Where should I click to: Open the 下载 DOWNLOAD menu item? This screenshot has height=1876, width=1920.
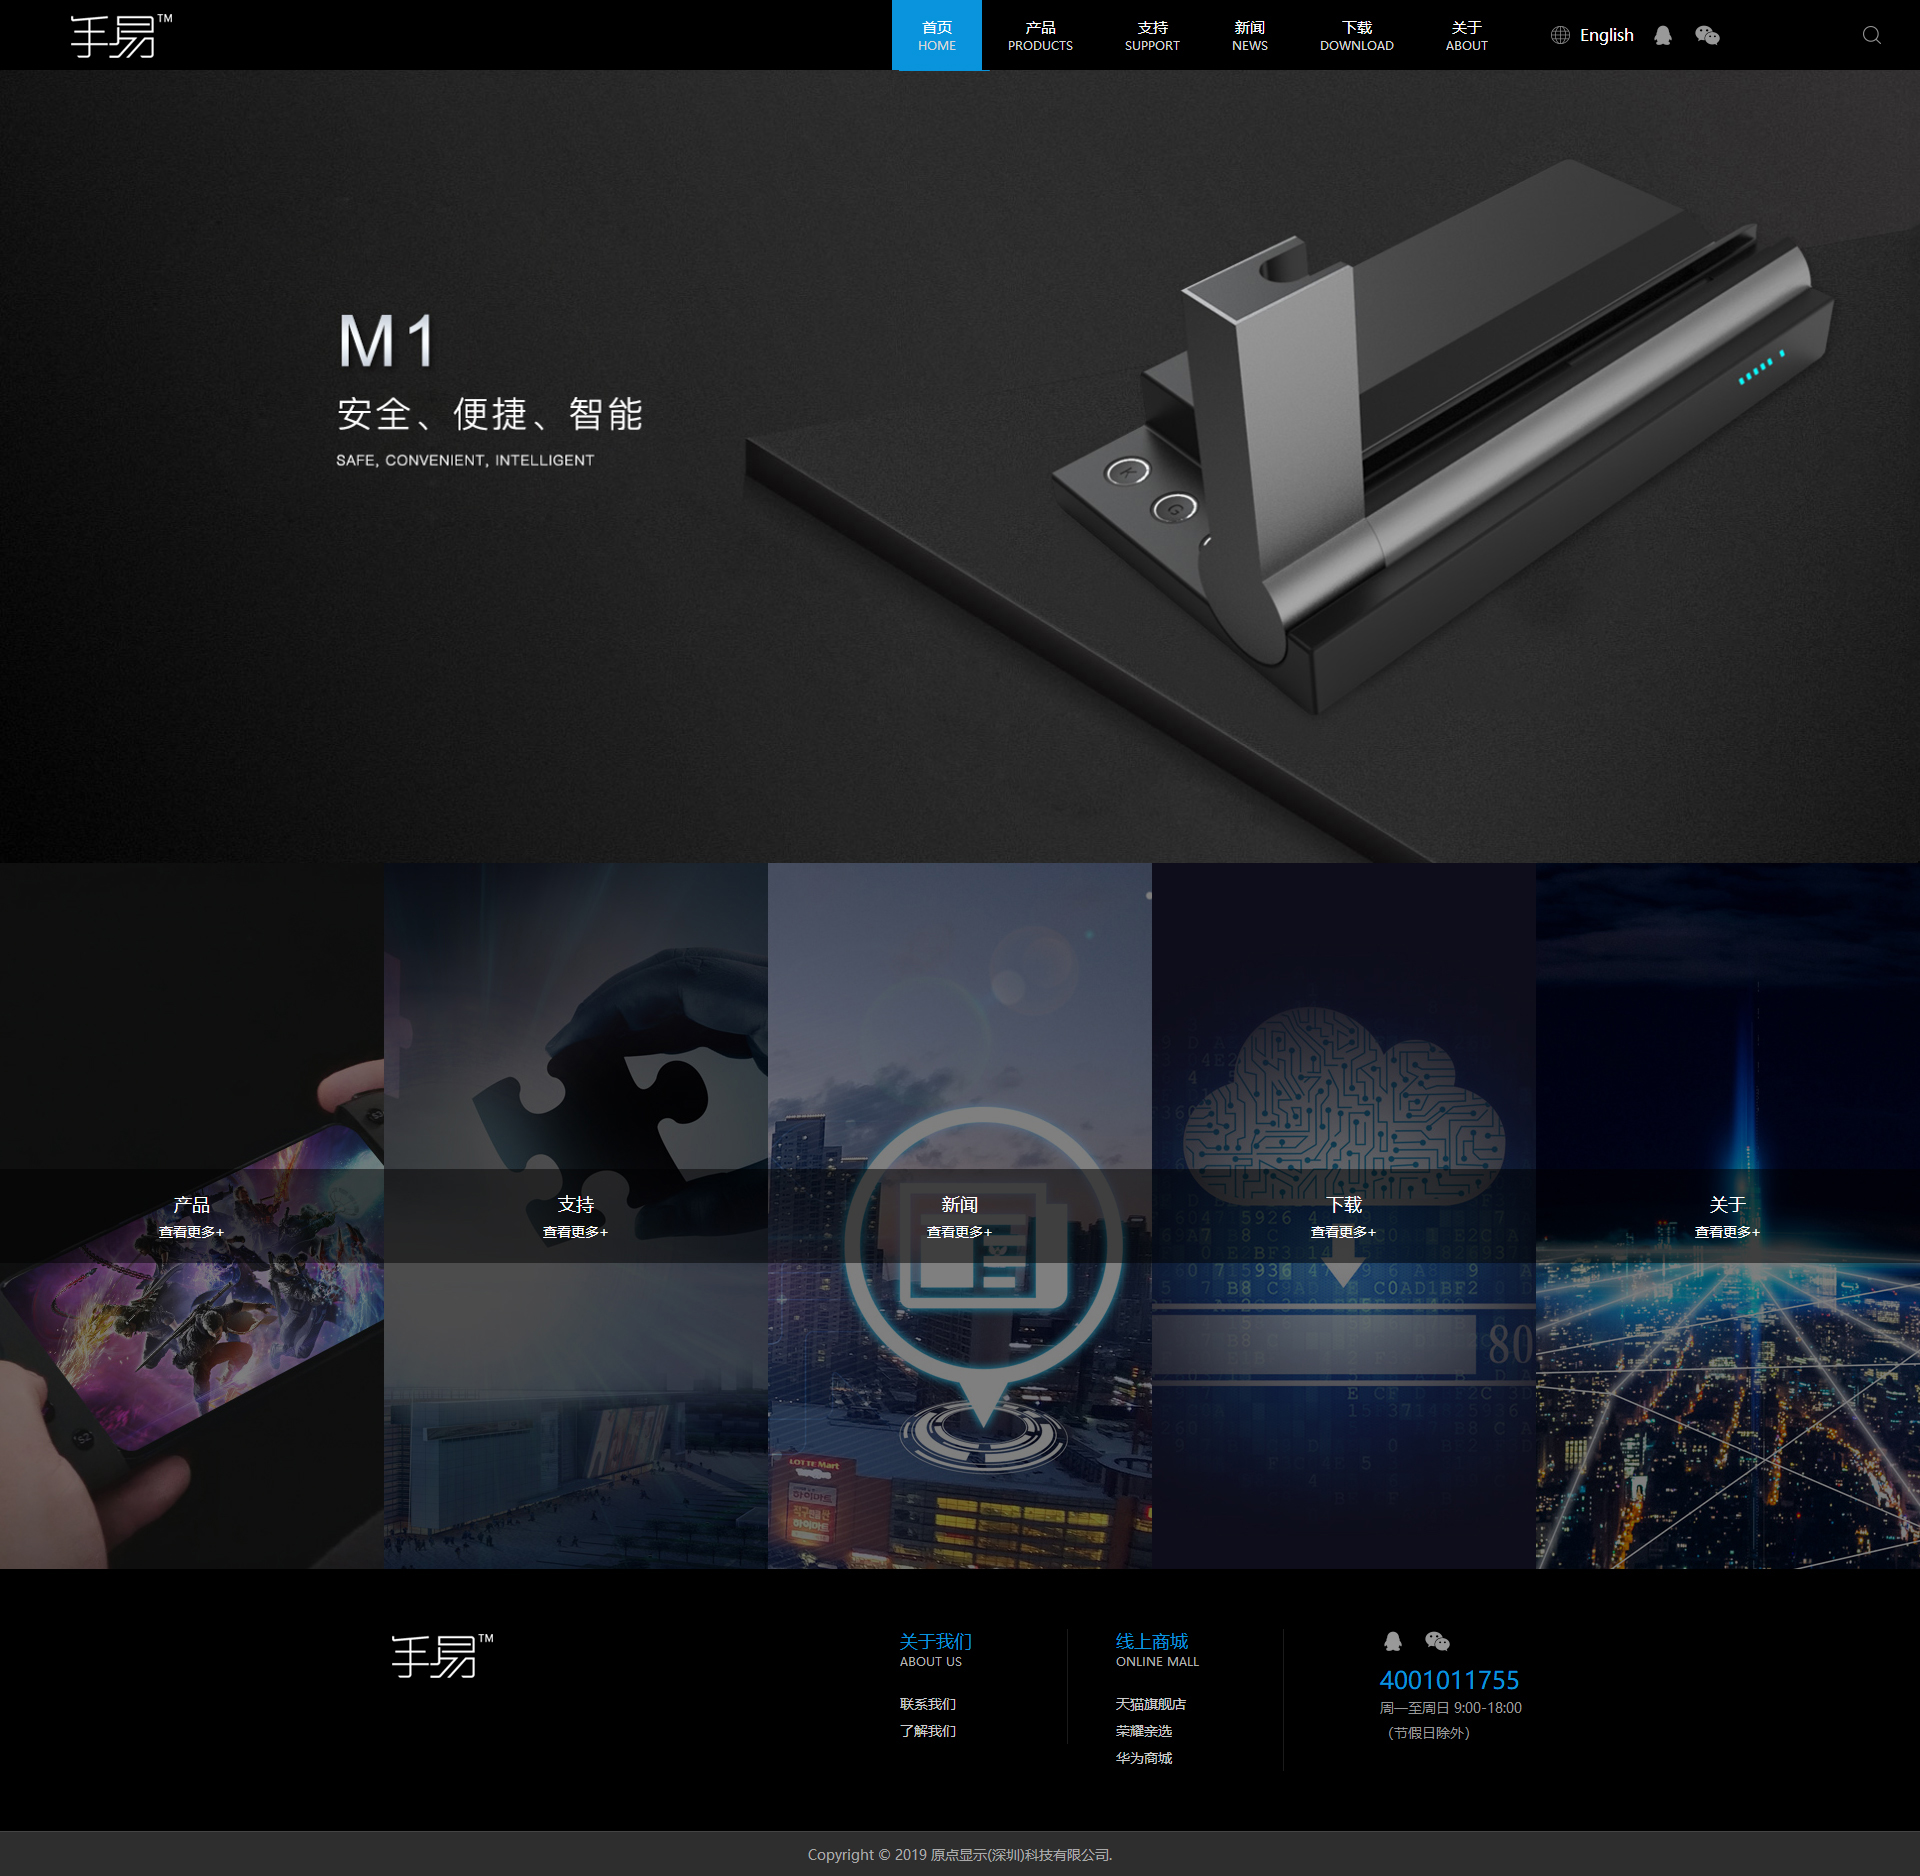(1356, 36)
